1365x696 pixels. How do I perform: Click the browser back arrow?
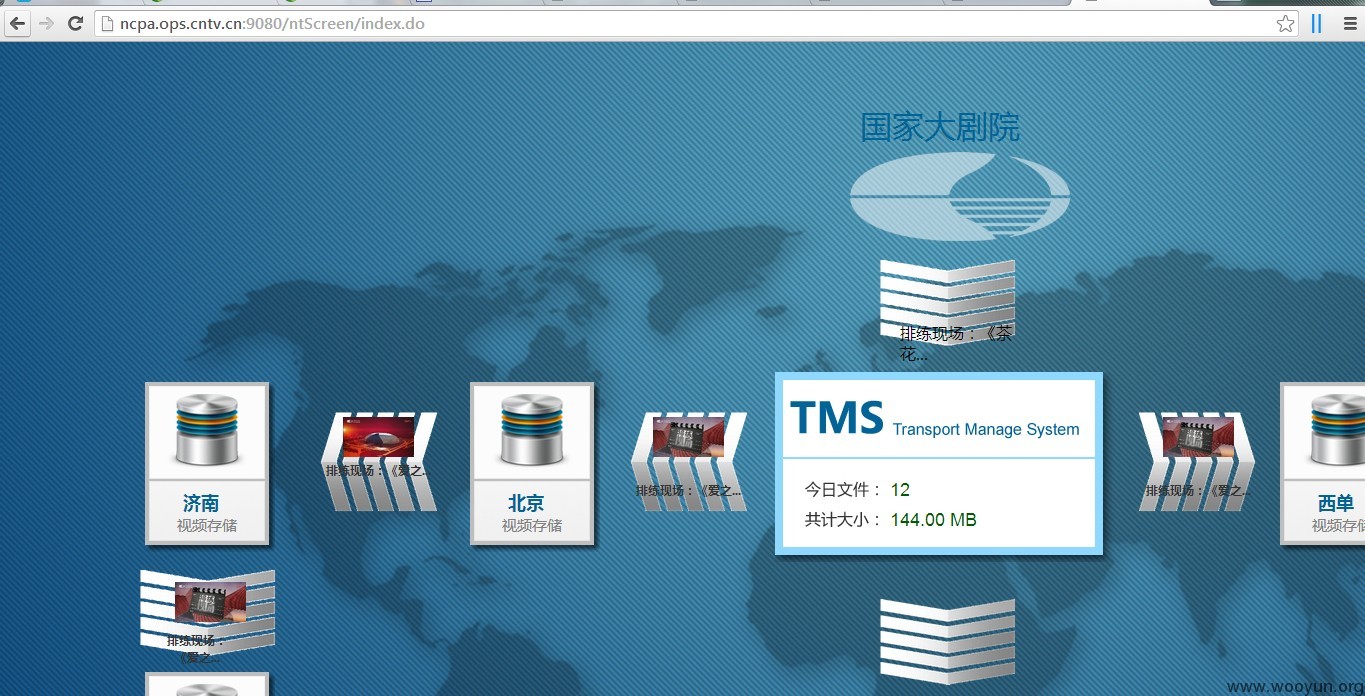[x=18, y=23]
